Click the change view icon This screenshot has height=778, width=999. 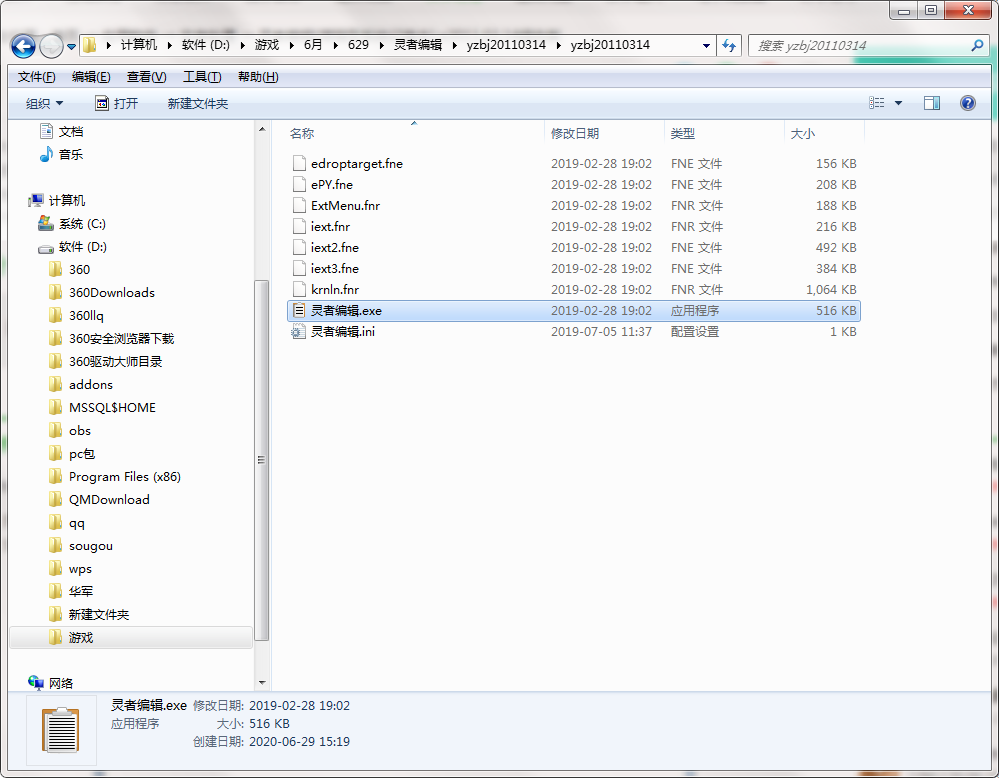(877, 103)
